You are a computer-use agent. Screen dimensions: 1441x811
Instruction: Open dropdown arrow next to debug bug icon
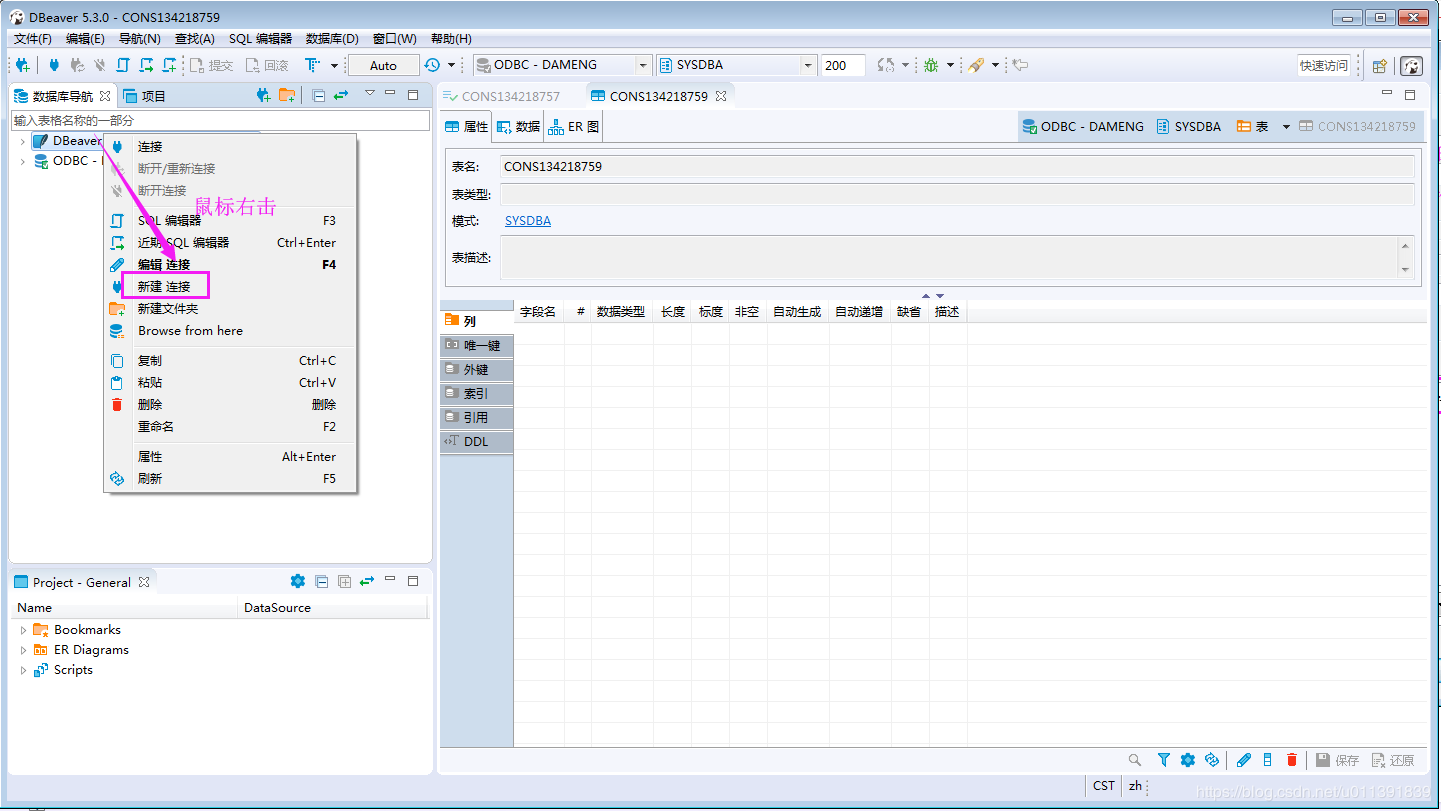click(x=951, y=66)
